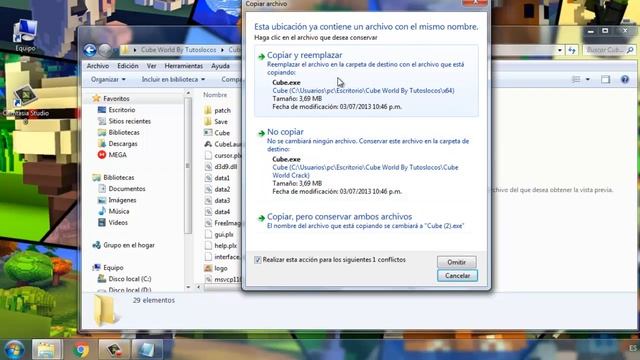Select the help.plx file
This screenshot has width=640, height=360.
(x=225, y=246)
